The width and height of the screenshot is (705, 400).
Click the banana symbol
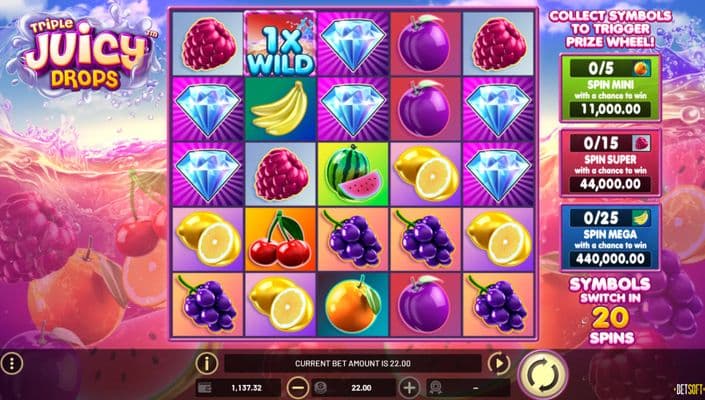(x=281, y=109)
